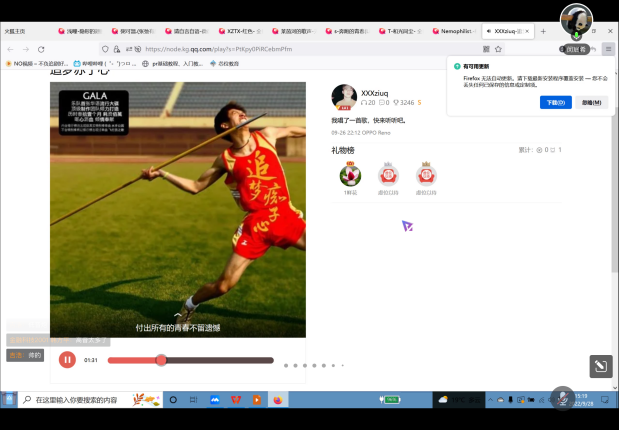Open the Firefox hamburger menu
Image resolution: width=619 pixels, height=430 pixels.
(607, 48)
